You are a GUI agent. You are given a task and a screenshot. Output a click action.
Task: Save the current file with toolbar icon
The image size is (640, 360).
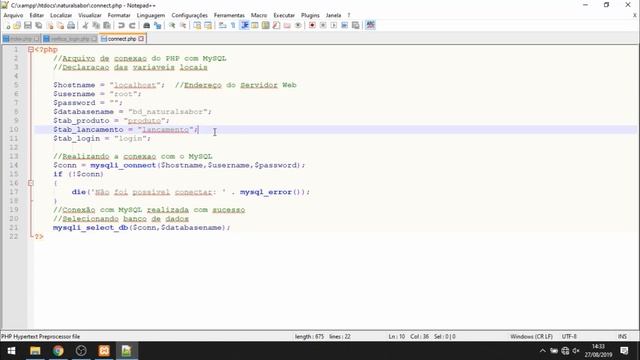[x=28, y=25]
